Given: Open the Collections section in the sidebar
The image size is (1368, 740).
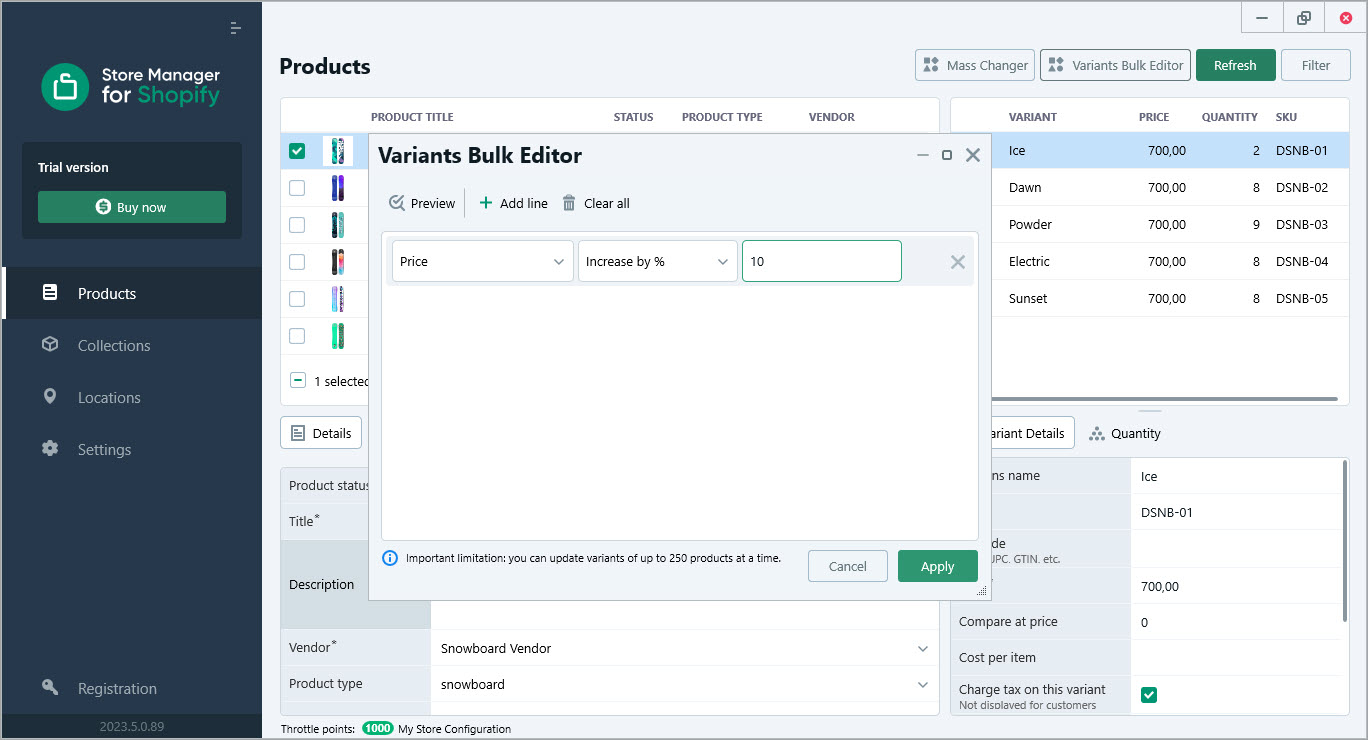Looking at the screenshot, I should 132,345.
